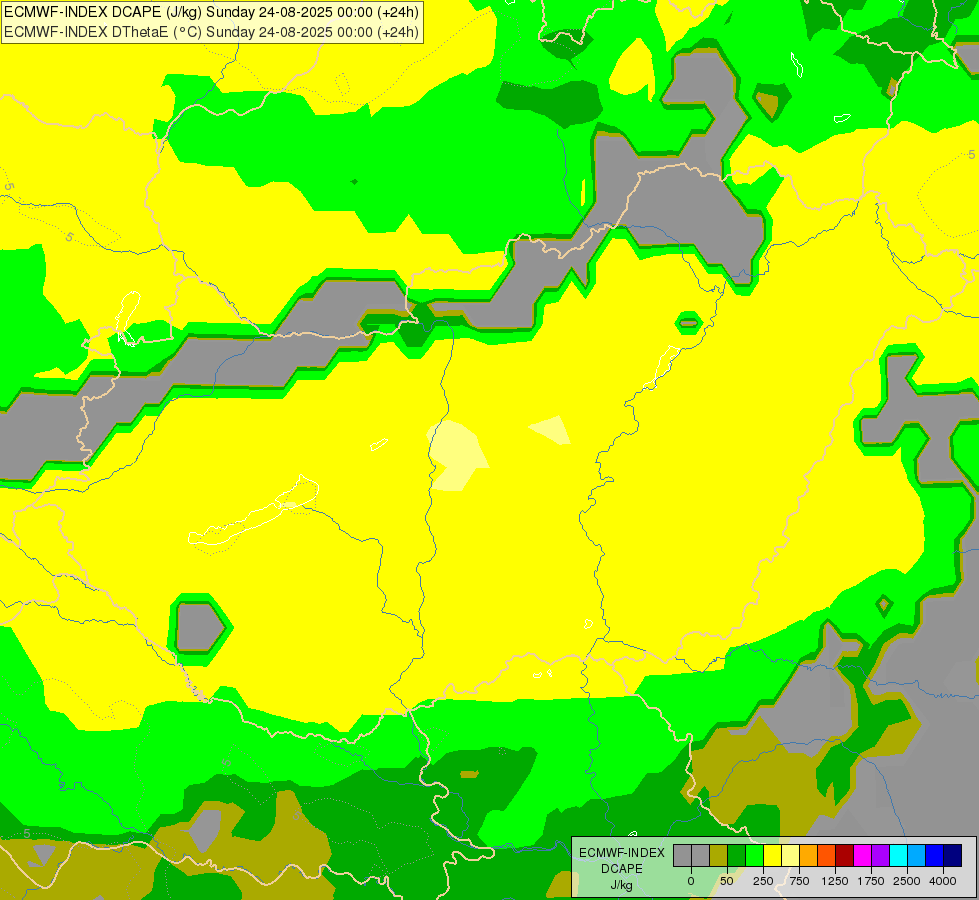979x900 pixels.
Task: Select the purple legend swatch
Action: [880, 855]
